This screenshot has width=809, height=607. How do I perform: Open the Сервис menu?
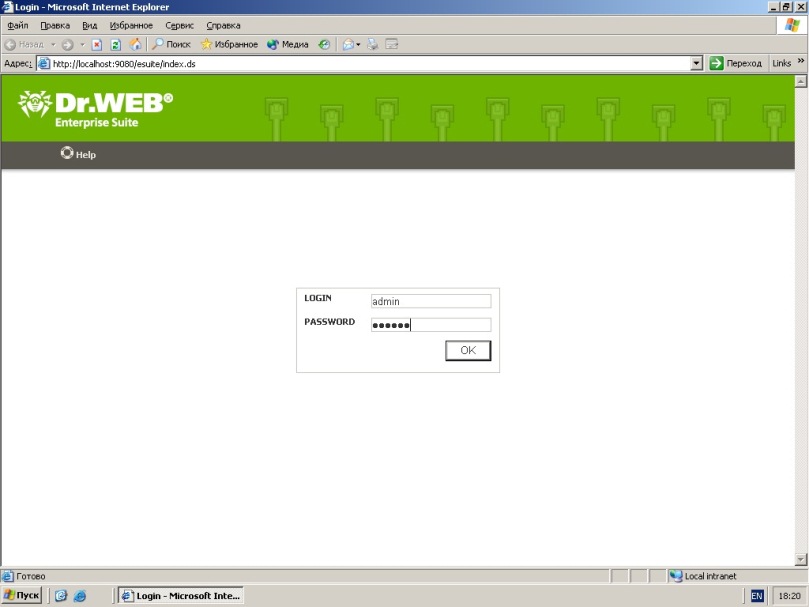(180, 25)
